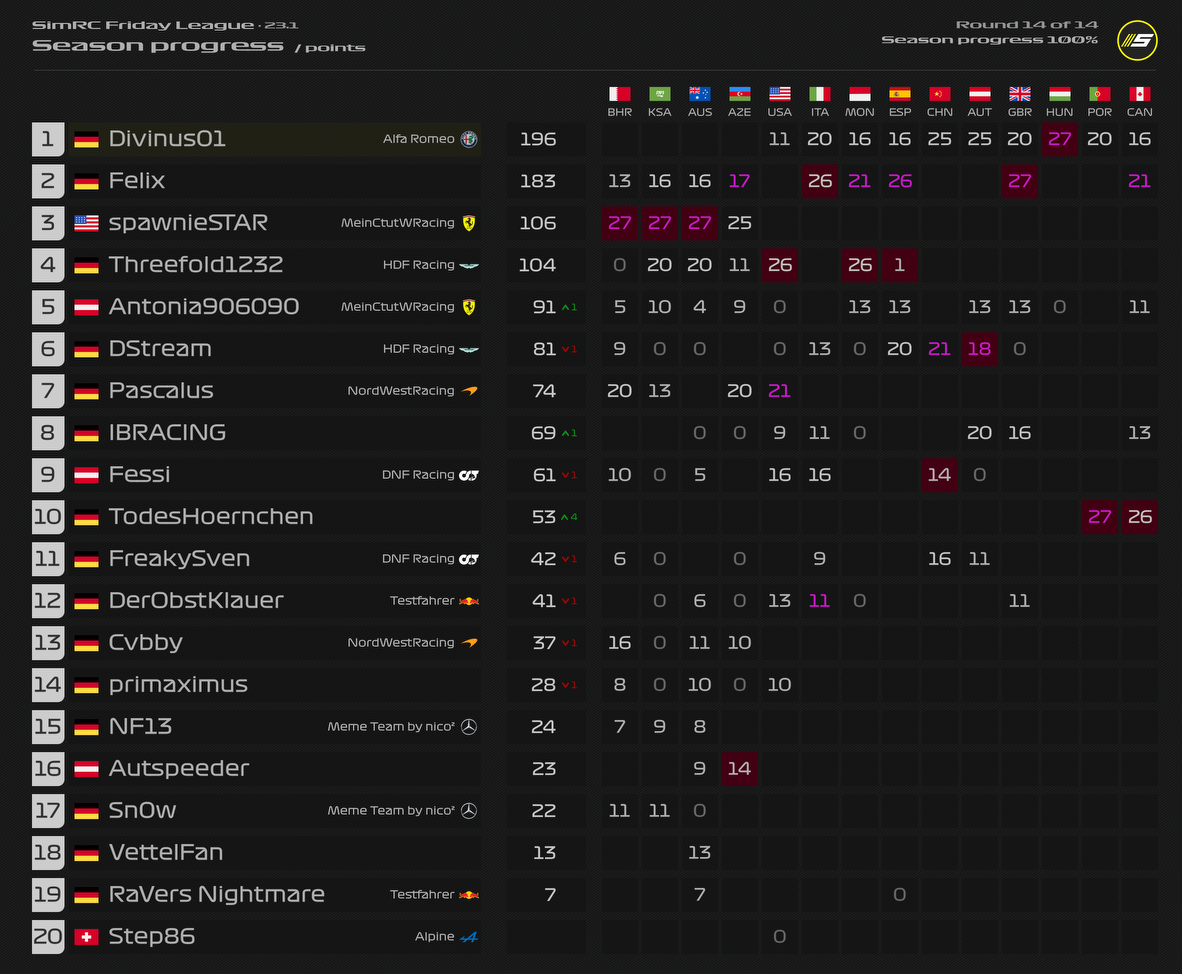Screen dimensions: 1182x974
Task: Click the Mercedes logo in NF13 row
Action: click(469, 727)
